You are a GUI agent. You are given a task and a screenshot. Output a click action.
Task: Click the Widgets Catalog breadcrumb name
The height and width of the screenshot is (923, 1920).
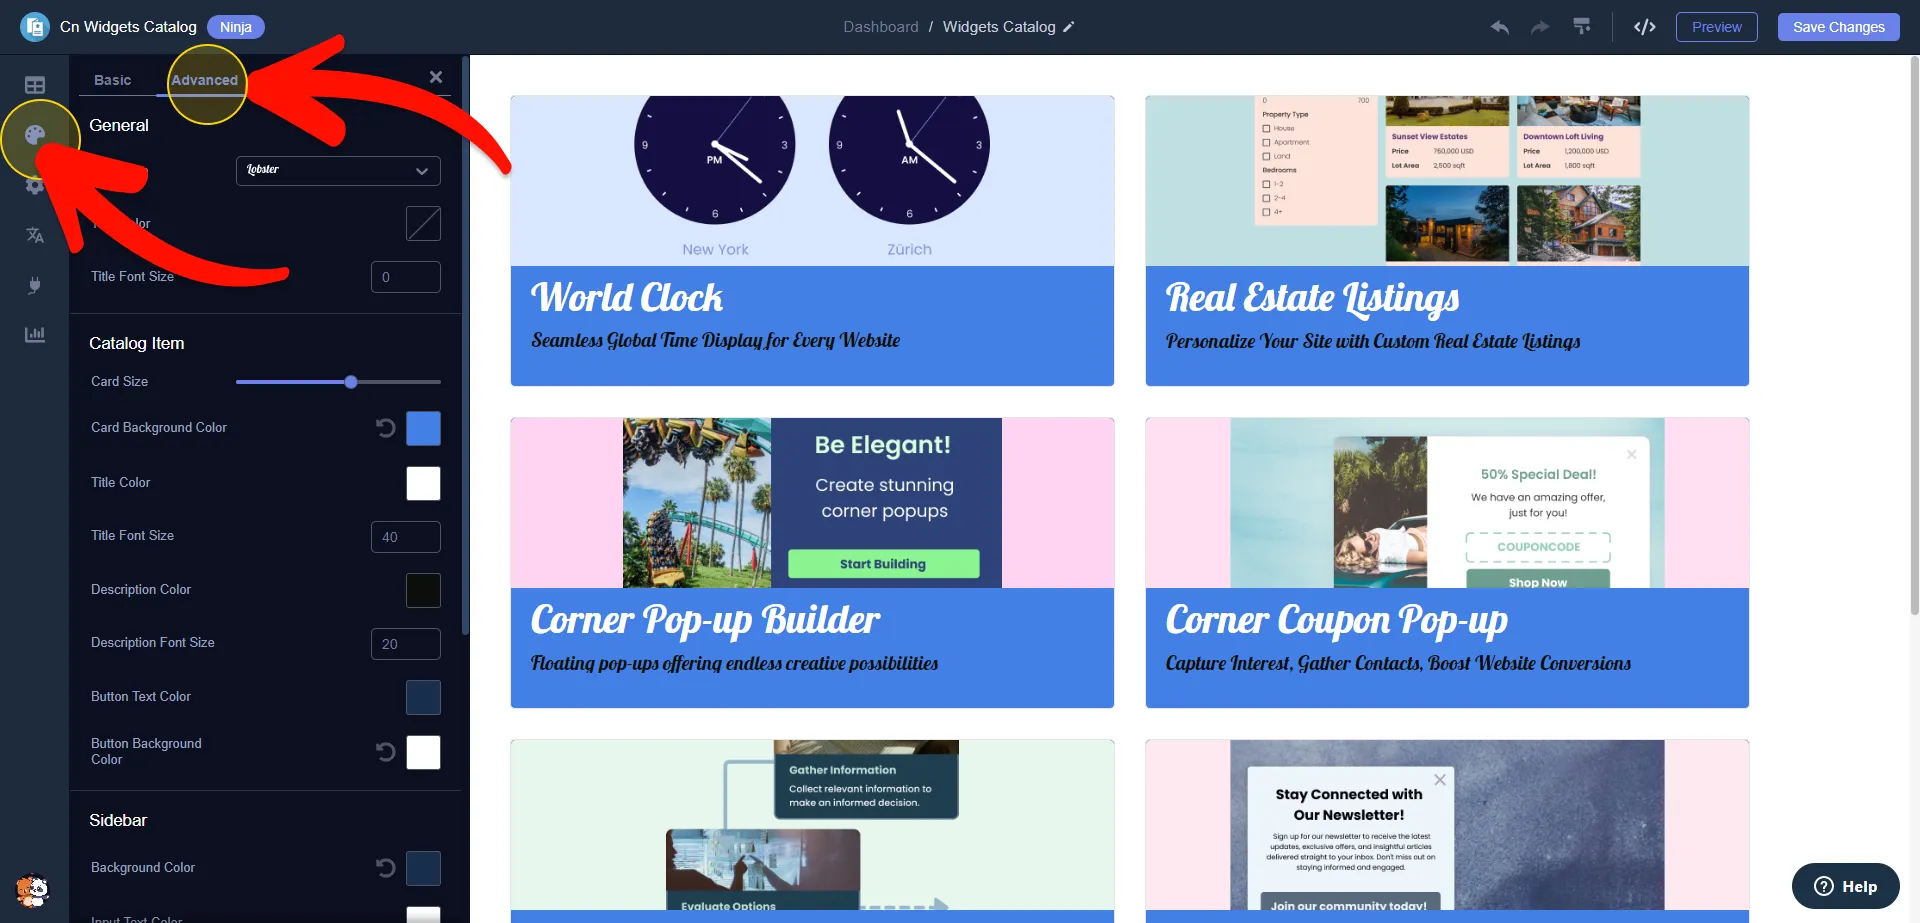pos(999,27)
